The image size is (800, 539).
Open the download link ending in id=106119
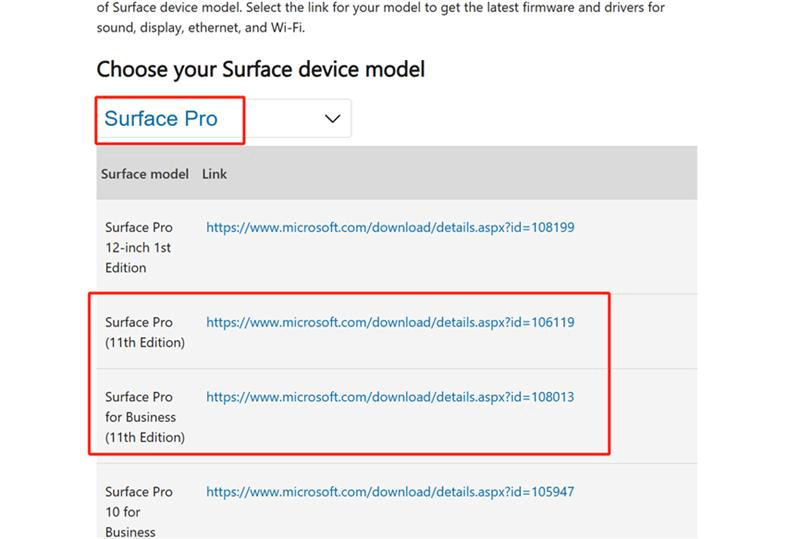(390, 322)
